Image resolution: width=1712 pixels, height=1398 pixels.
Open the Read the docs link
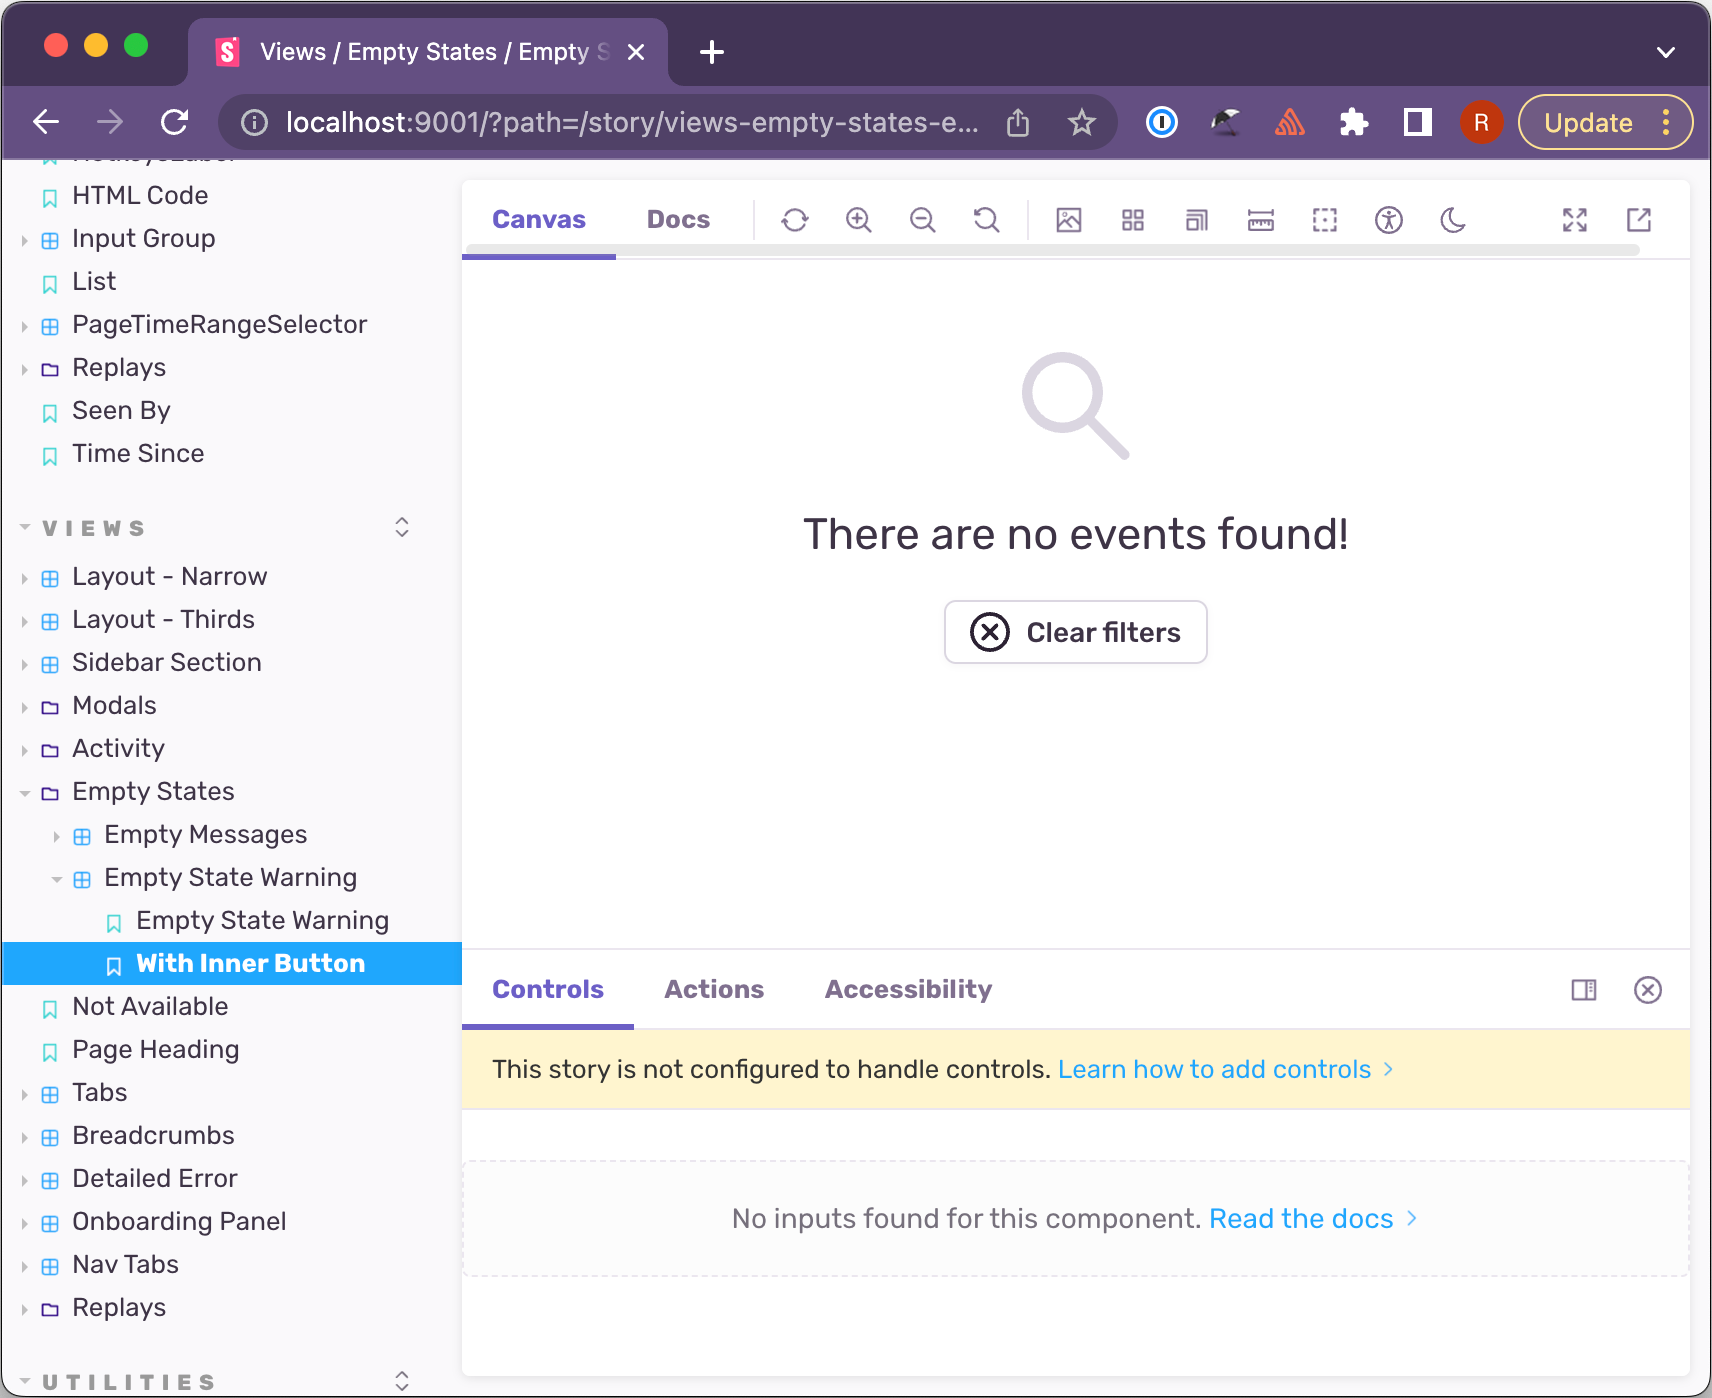point(1313,1218)
